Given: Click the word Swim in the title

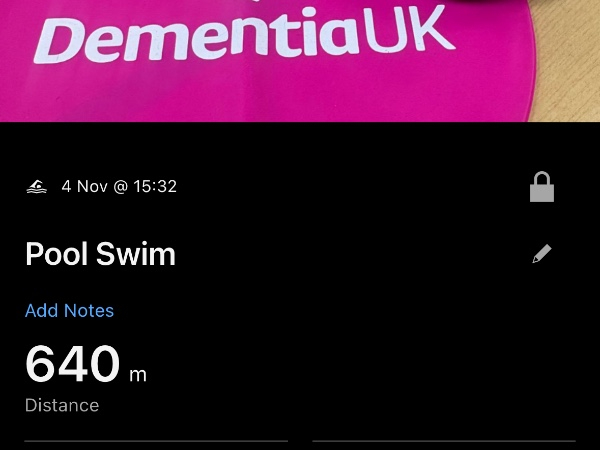Looking at the screenshot, I should [x=137, y=254].
